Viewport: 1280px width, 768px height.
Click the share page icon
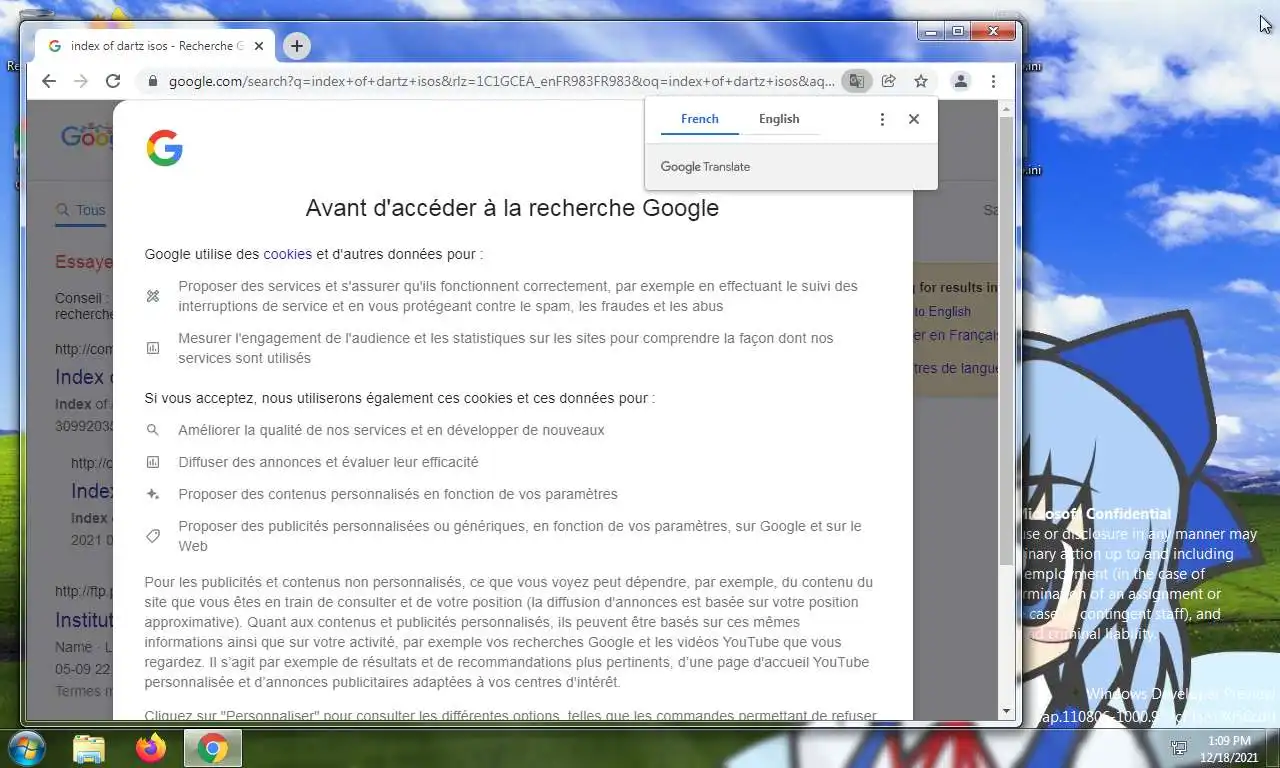[x=888, y=81]
